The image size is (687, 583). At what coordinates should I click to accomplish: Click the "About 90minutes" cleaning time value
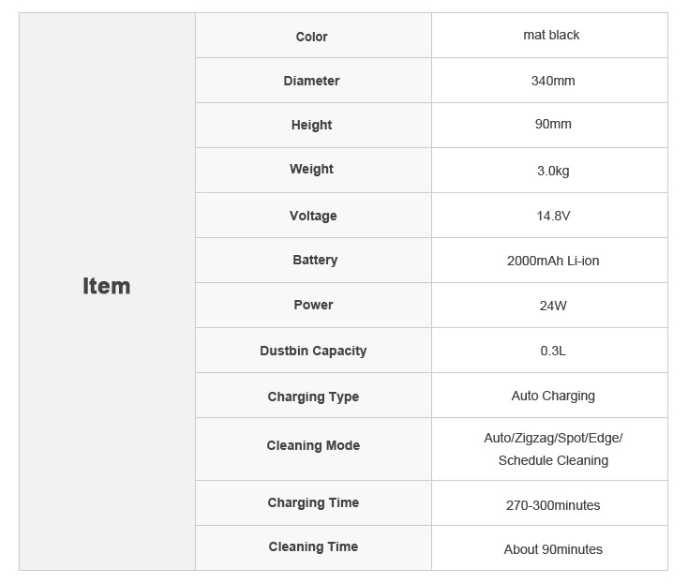(553, 549)
